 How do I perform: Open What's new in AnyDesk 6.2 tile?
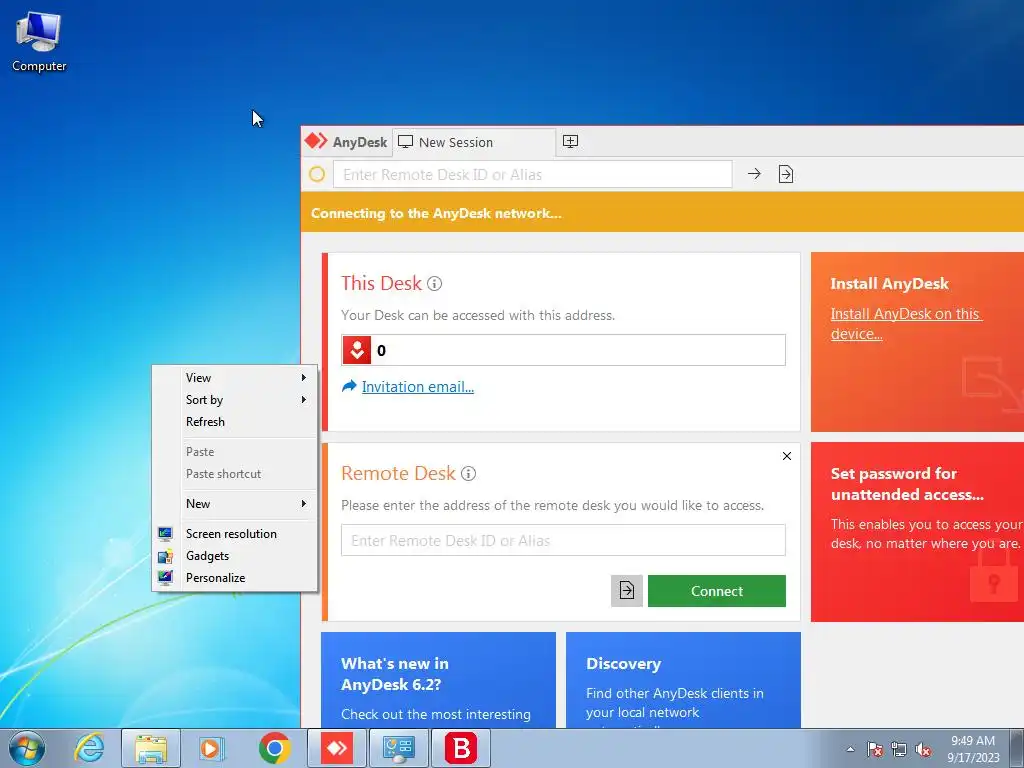438,680
